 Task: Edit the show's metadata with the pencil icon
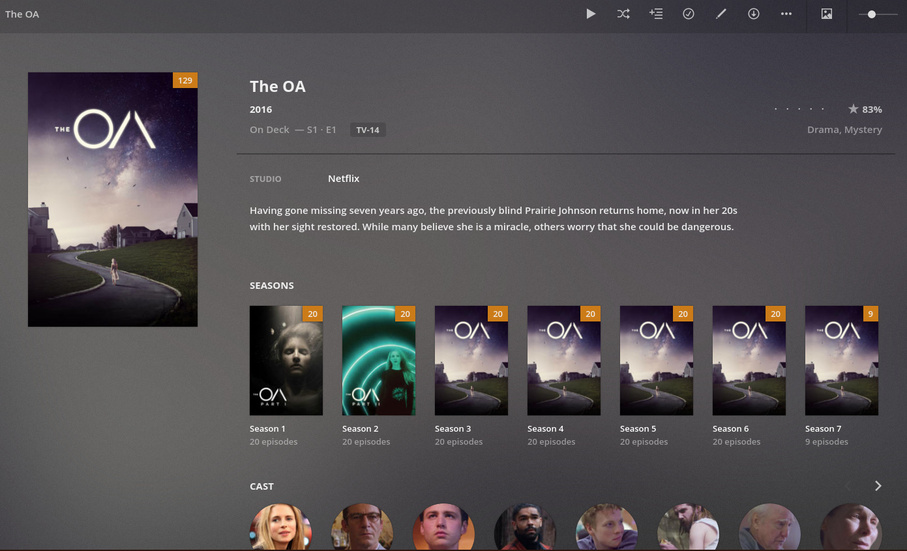721,14
